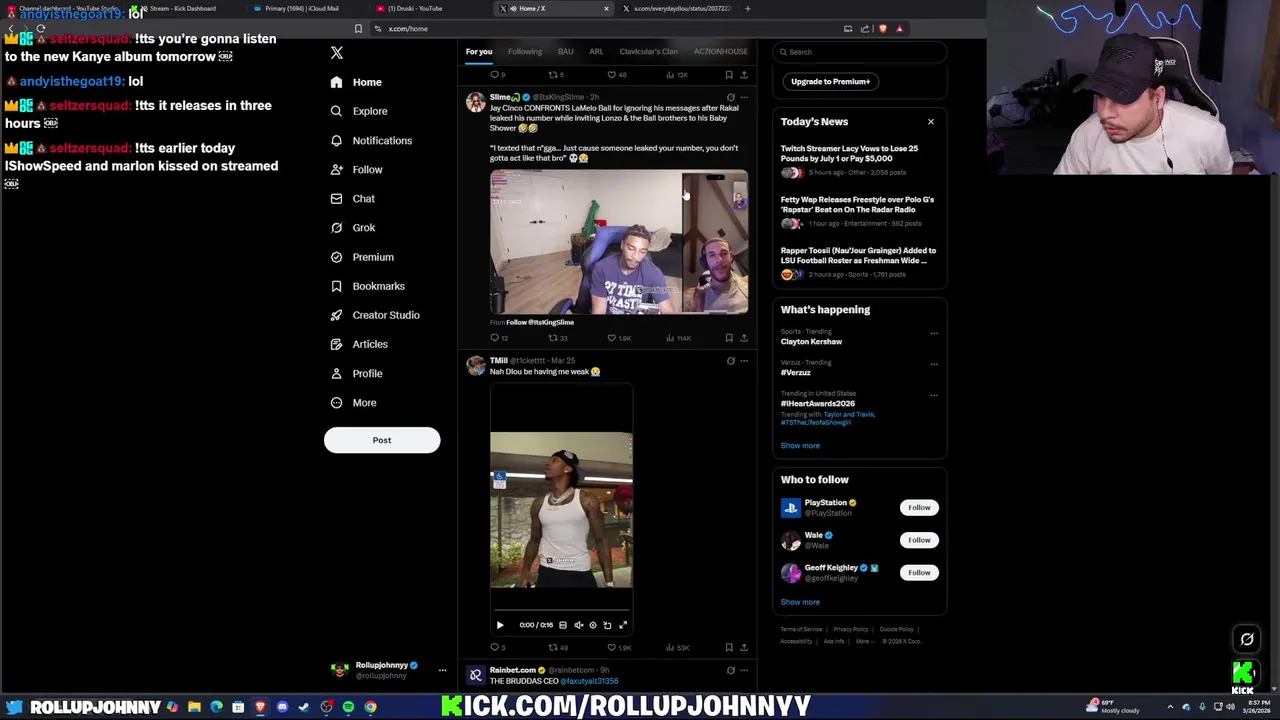1280x720 pixels.
Task: Click the TMill video progress bar
Action: click(561, 610)
